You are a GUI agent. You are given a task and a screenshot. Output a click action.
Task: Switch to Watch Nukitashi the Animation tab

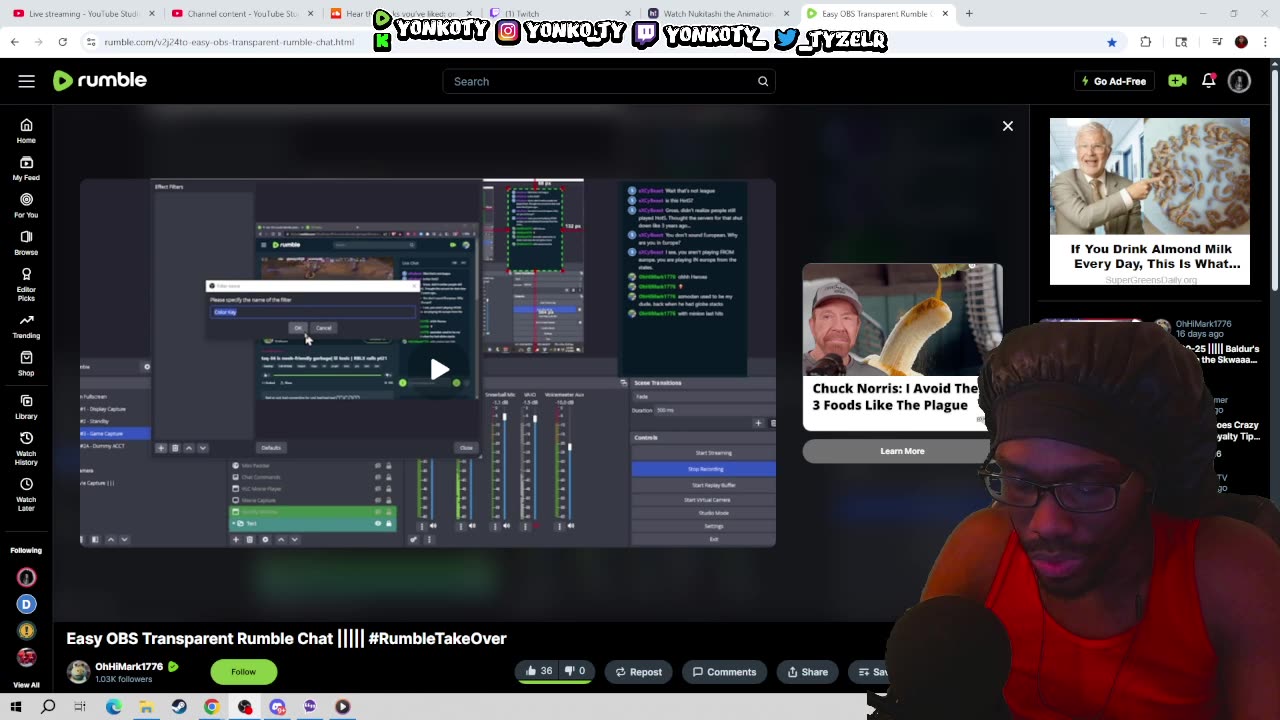[x=716, y=14]
